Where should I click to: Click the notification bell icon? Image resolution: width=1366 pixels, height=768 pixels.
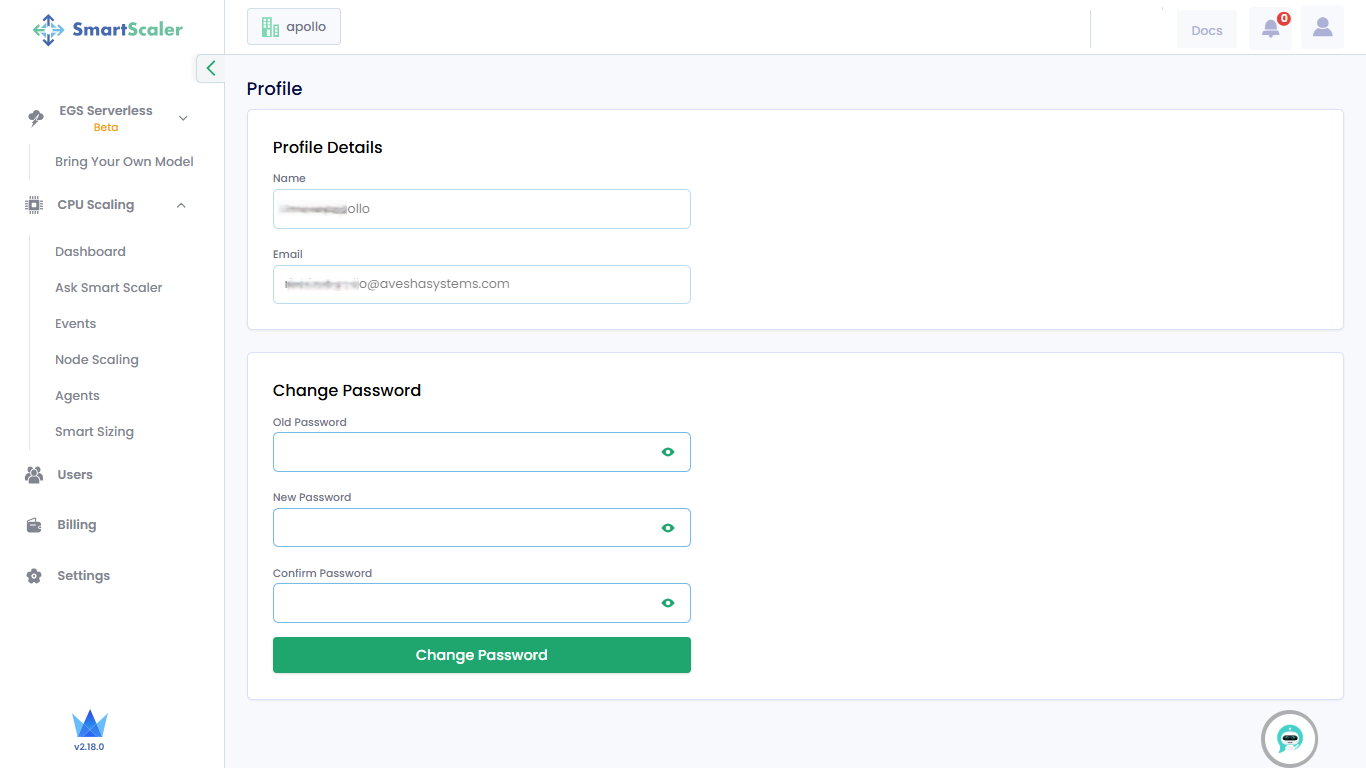coord(1270,29)
